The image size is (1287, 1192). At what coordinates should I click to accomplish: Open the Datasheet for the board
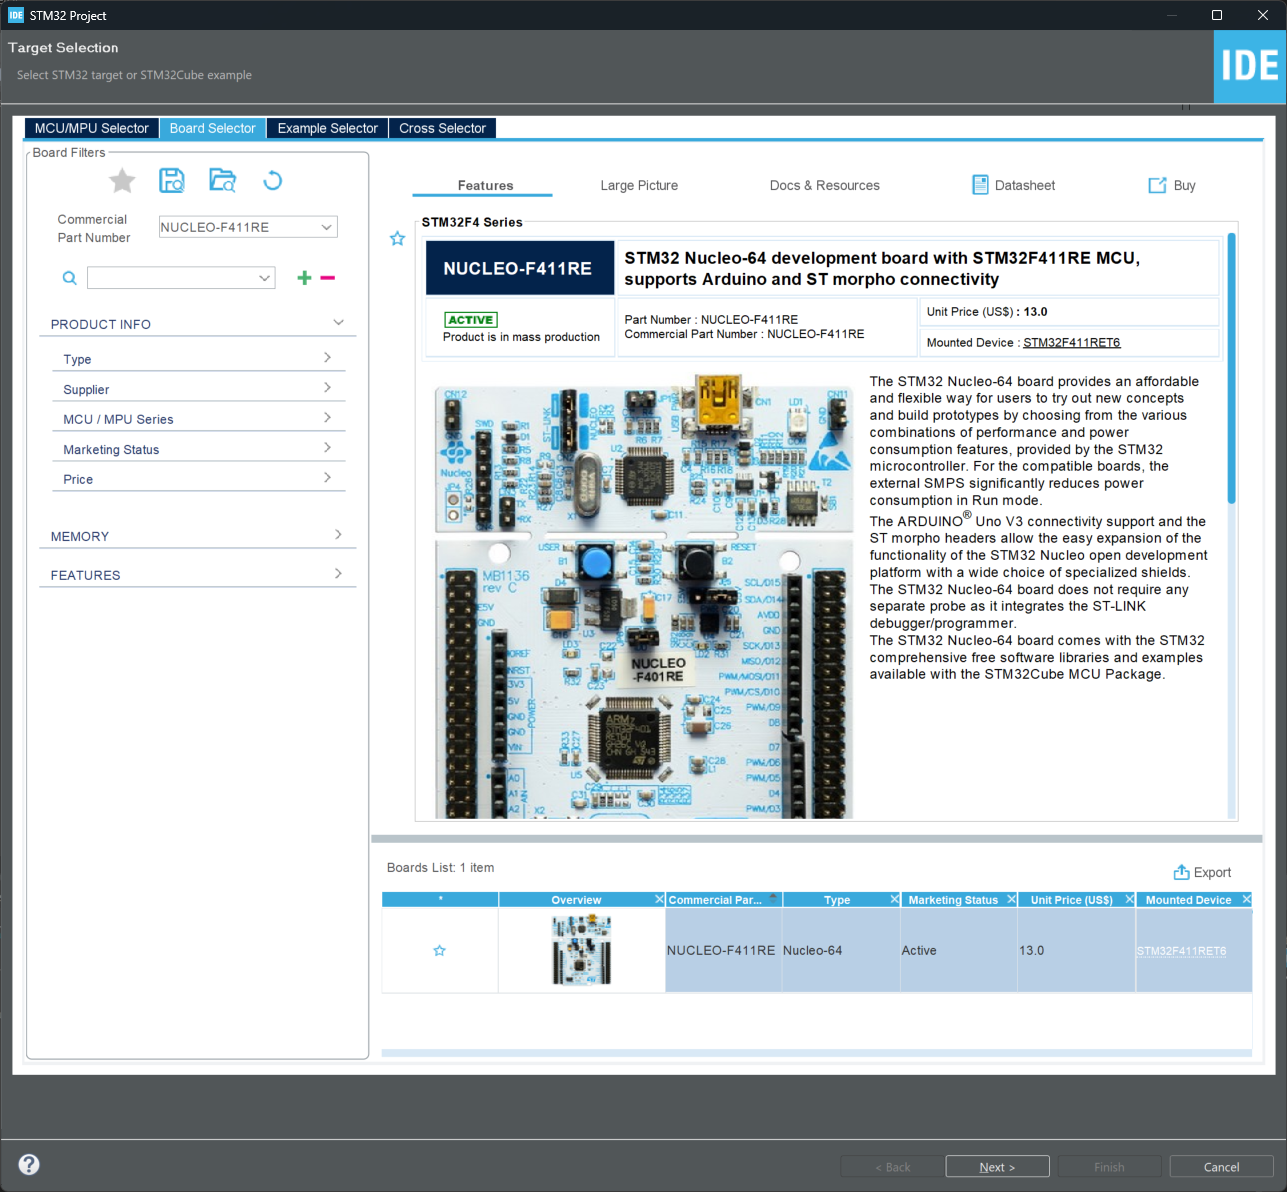pyautogui.click(x=1013, y=185)
